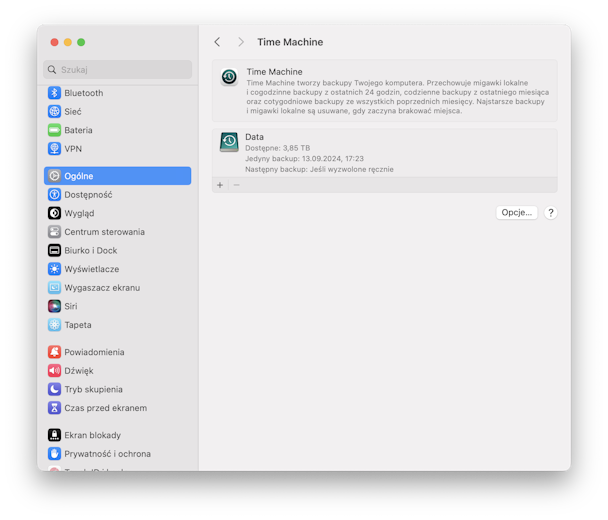The image size is (608, 520).
Task: Click the text Dostępne: 3,85 TB
Action: tap(278, 148)
